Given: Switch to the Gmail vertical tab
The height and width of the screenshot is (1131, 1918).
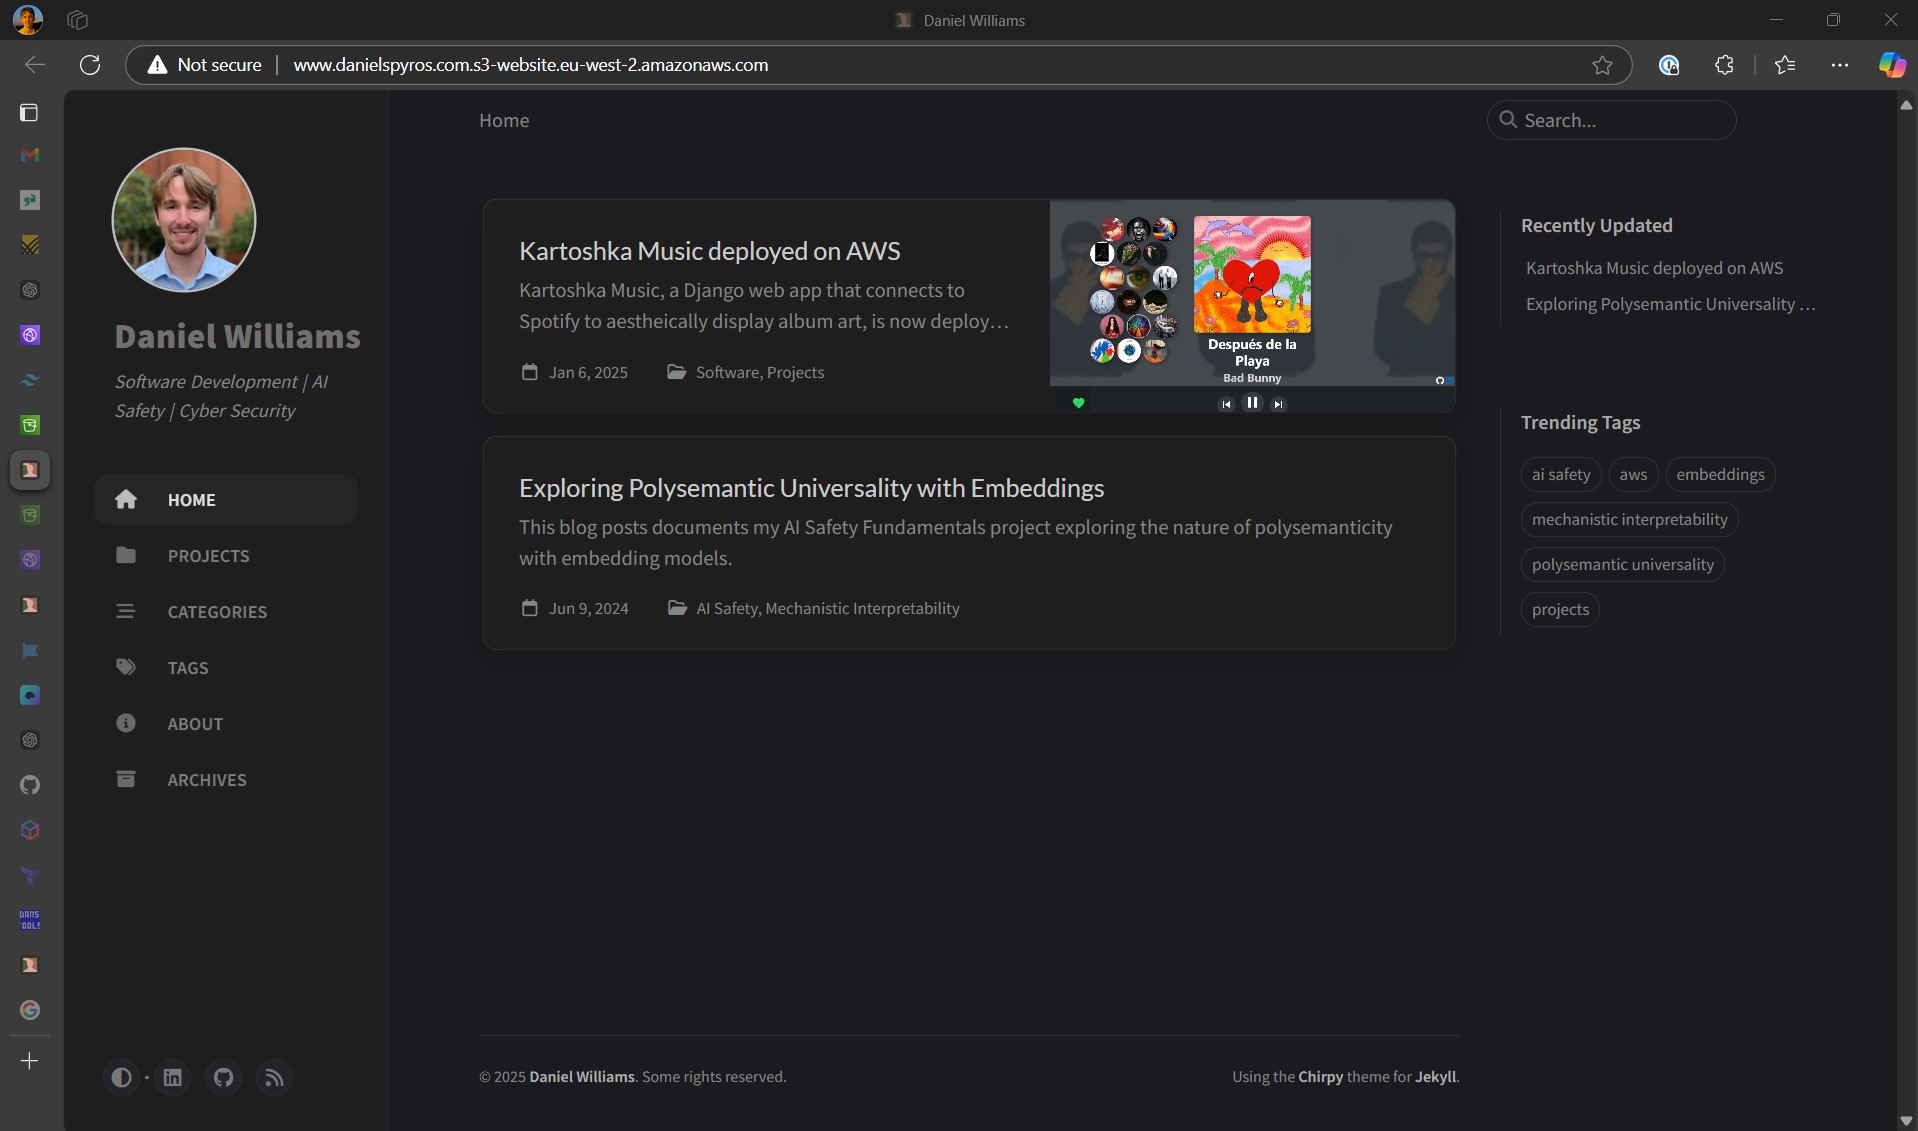Looking at the screenshot, I should 30,155.
